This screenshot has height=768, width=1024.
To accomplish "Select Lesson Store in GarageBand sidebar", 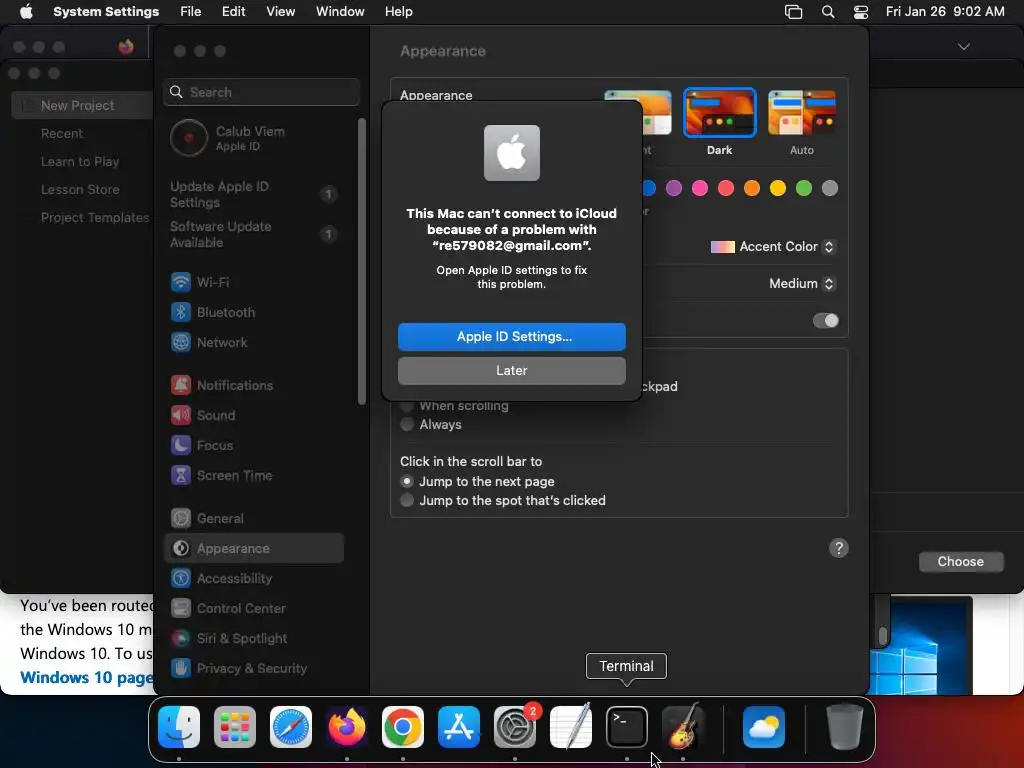I will tap(80, 189).
